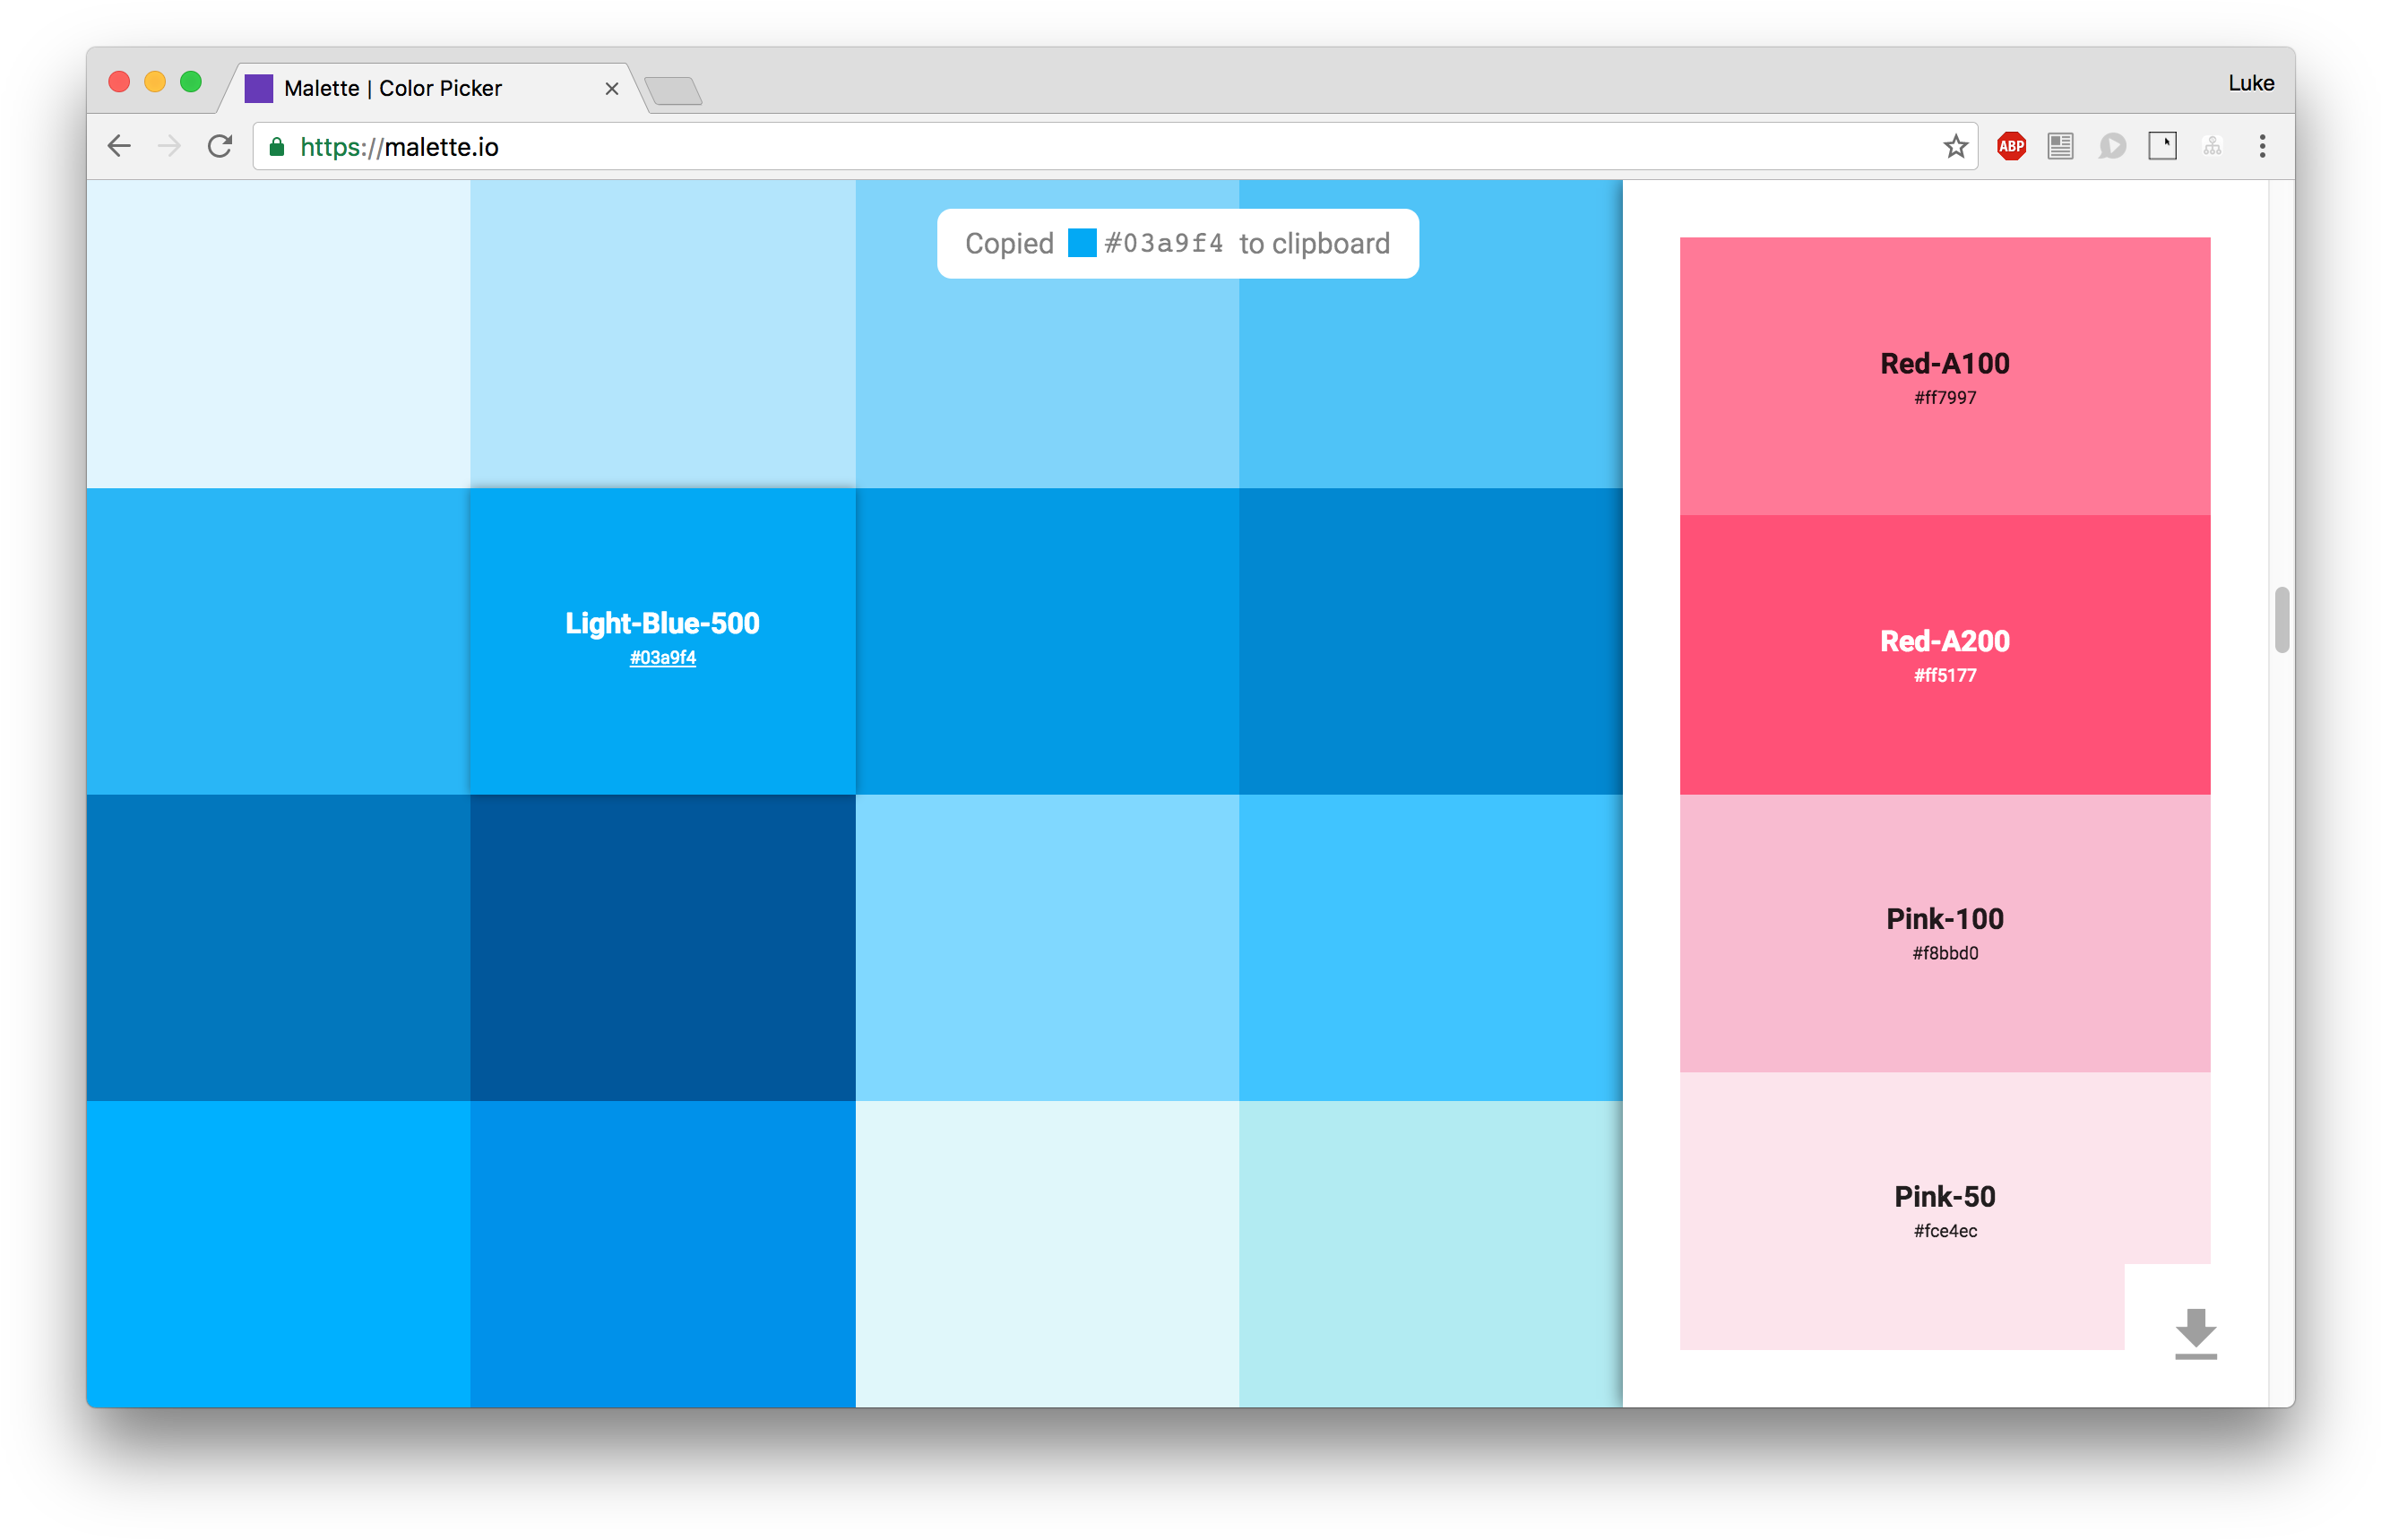The height and width of the screenshot is (1540, 2381).
Task: Open a new tab
Action: (x=673, y=91)
